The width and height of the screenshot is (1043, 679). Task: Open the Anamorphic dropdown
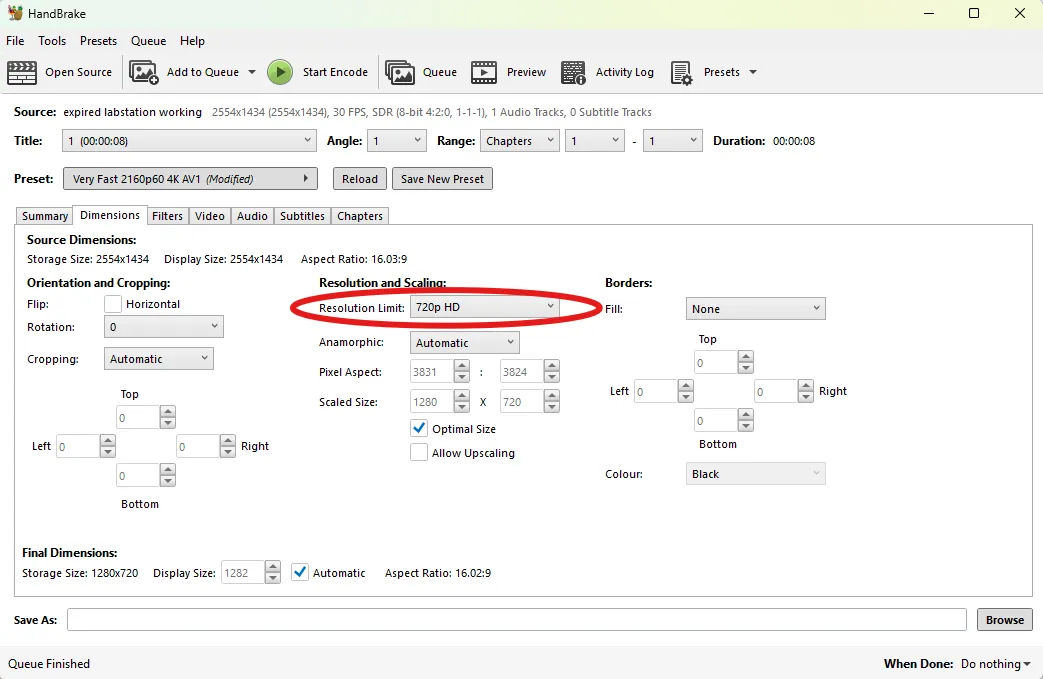[464, 342]
